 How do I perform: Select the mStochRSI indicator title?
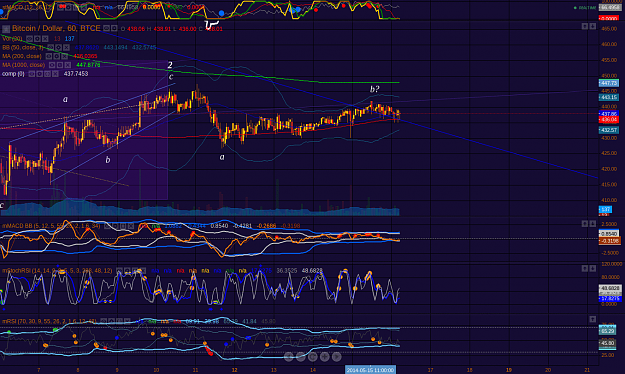pos(57,271)
